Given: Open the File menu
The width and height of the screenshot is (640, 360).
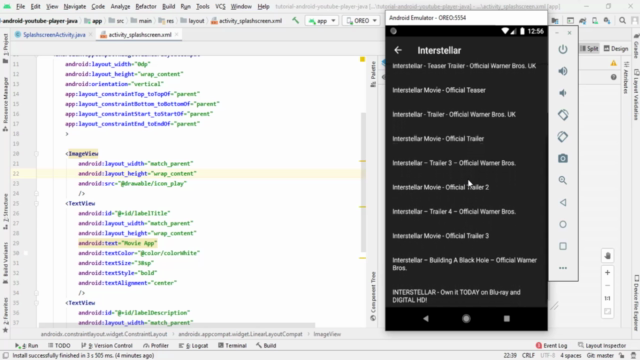Looking at the screenshot, I should 20,7.
